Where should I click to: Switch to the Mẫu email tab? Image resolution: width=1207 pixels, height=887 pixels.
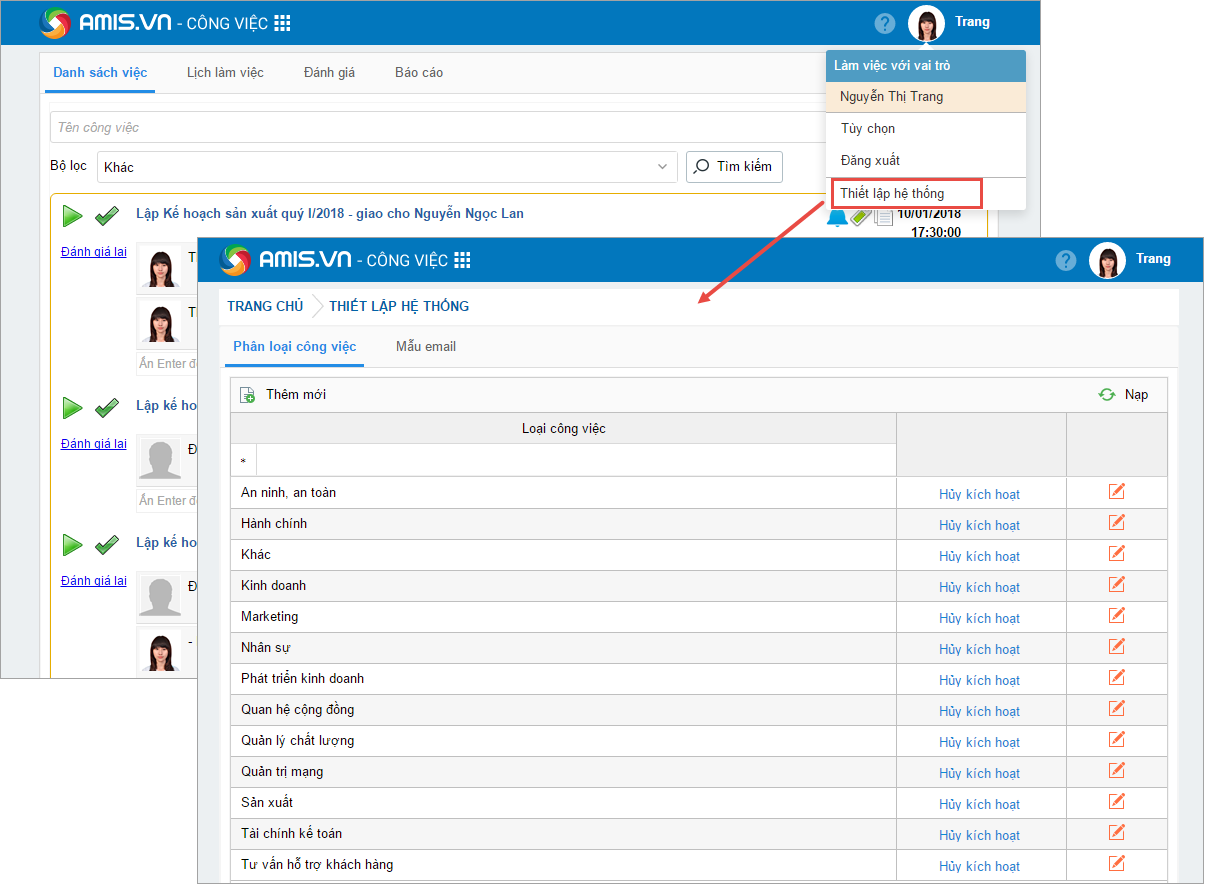[x=426, y=346]
